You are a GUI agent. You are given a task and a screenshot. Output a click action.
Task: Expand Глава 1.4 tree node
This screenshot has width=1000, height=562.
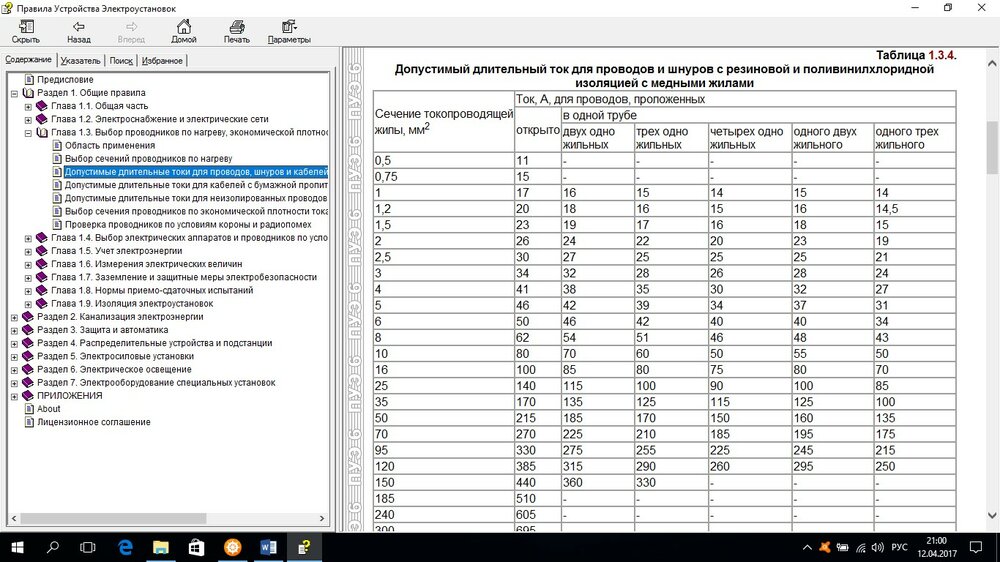[27, 238]
